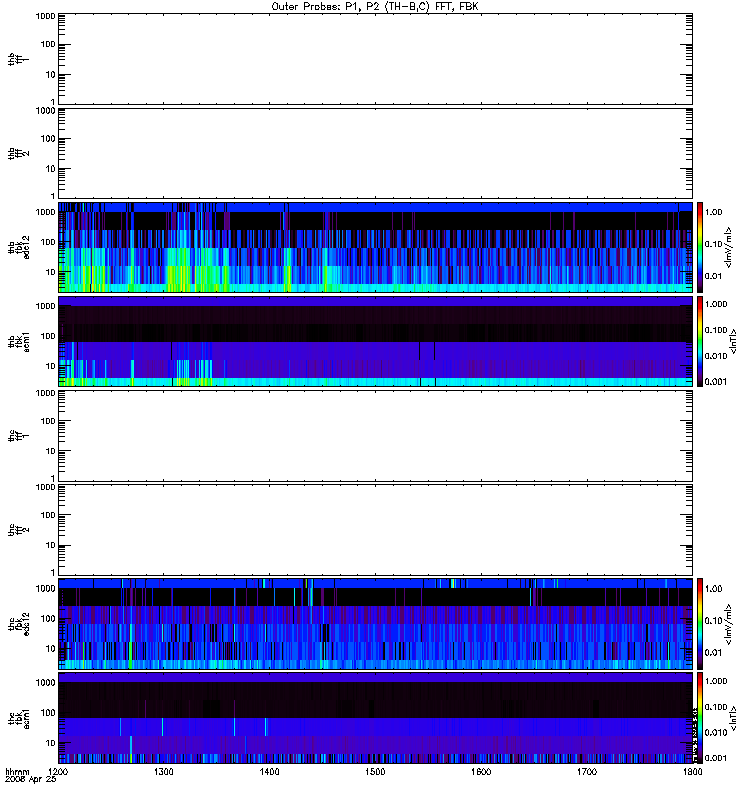Click the "0.010" tick on thb scm1 colorbar
Viewport: 750px width, 800px height.
[716, 356]
